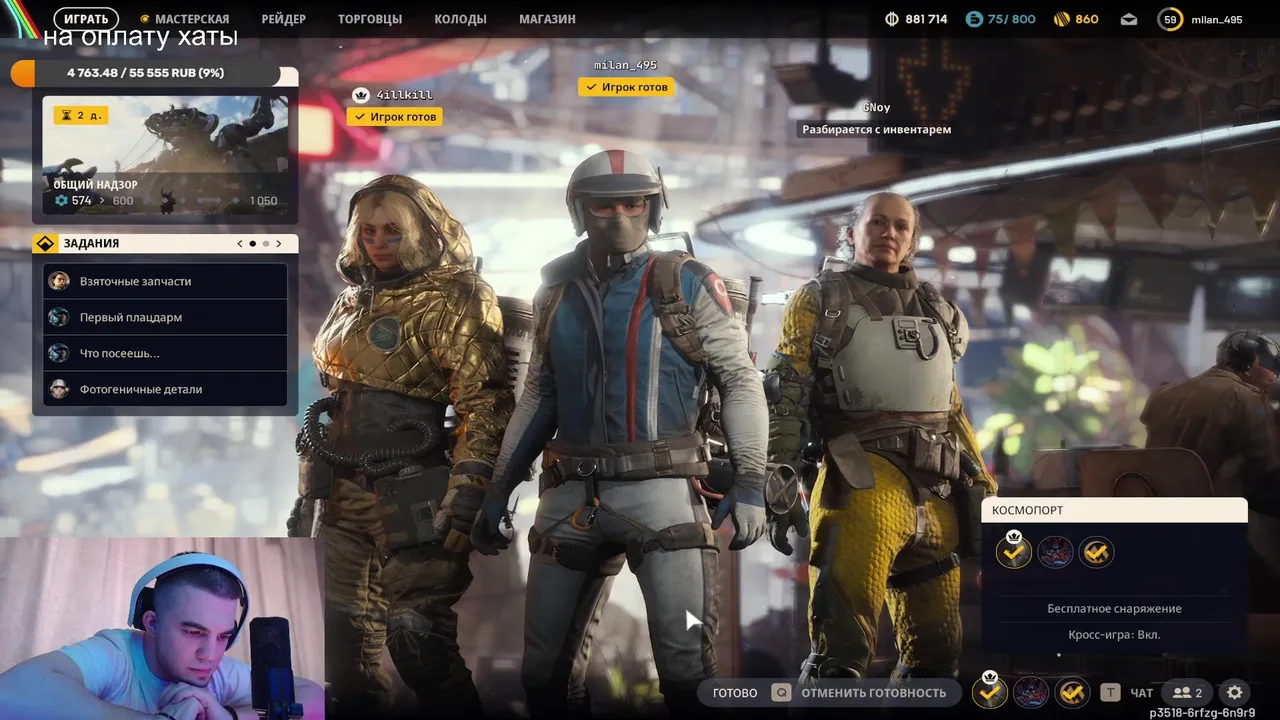Click the 4illkill player name tag

405,95
